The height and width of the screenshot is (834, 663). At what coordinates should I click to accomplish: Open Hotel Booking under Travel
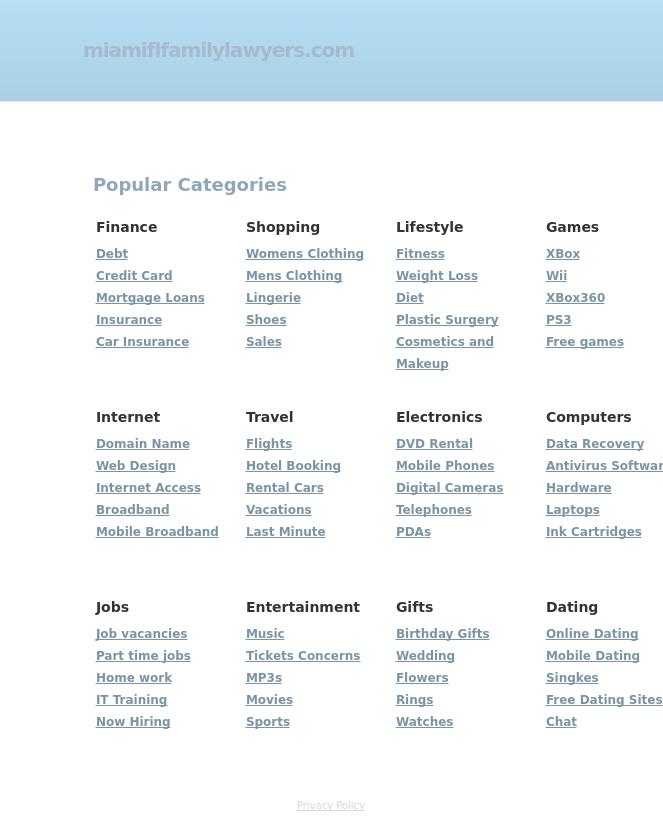293,466
